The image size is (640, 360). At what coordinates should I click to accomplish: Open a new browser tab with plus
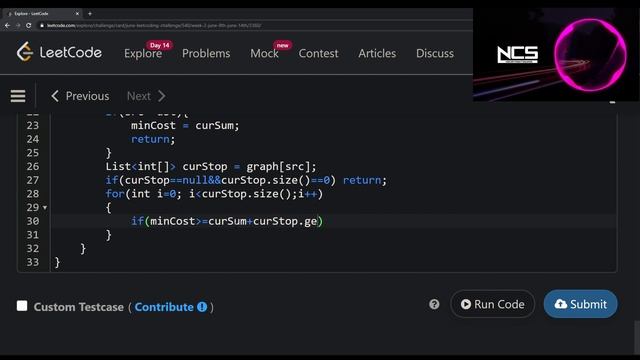90,13
